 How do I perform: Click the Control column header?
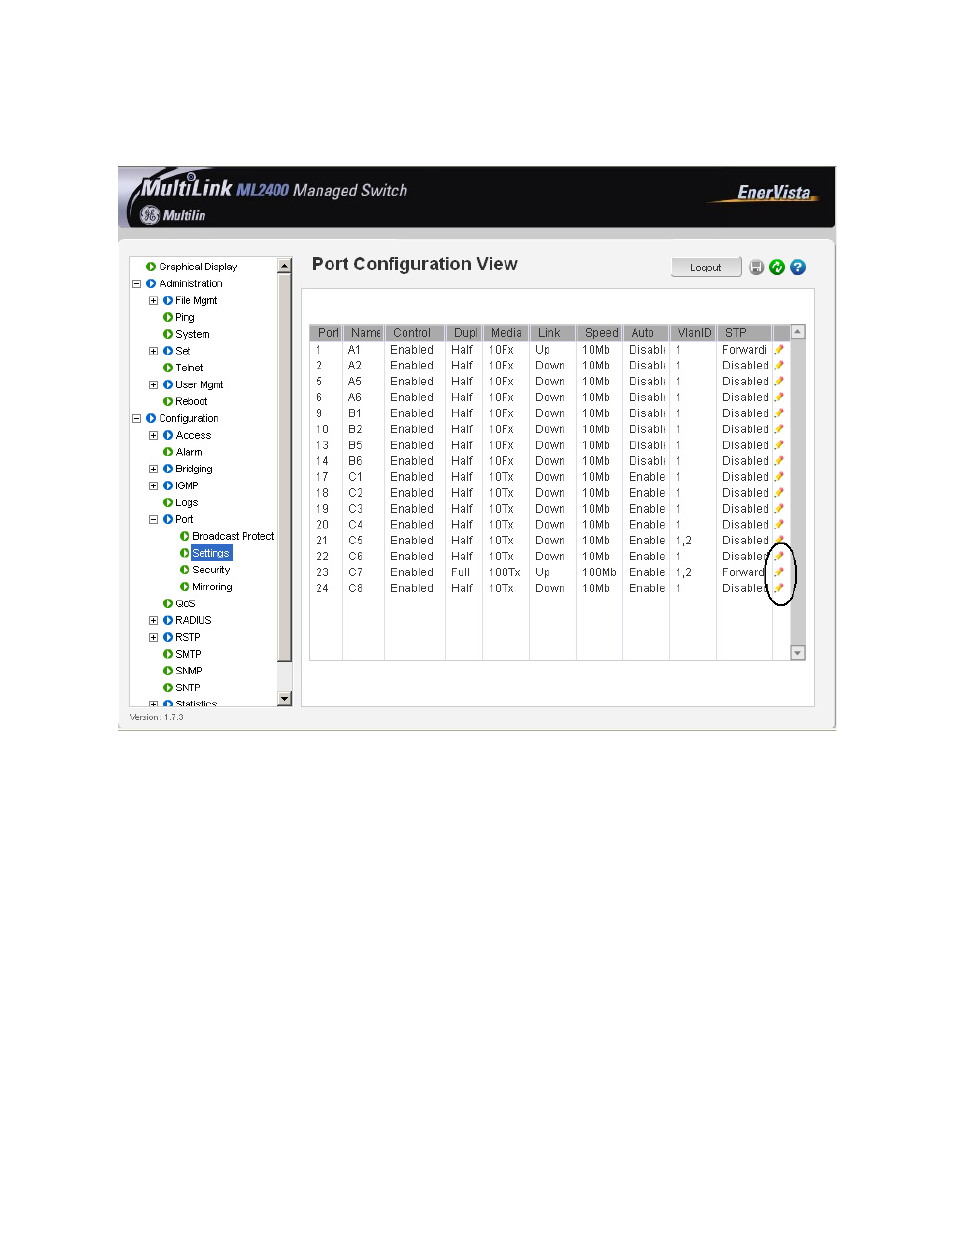coord(414,333)
